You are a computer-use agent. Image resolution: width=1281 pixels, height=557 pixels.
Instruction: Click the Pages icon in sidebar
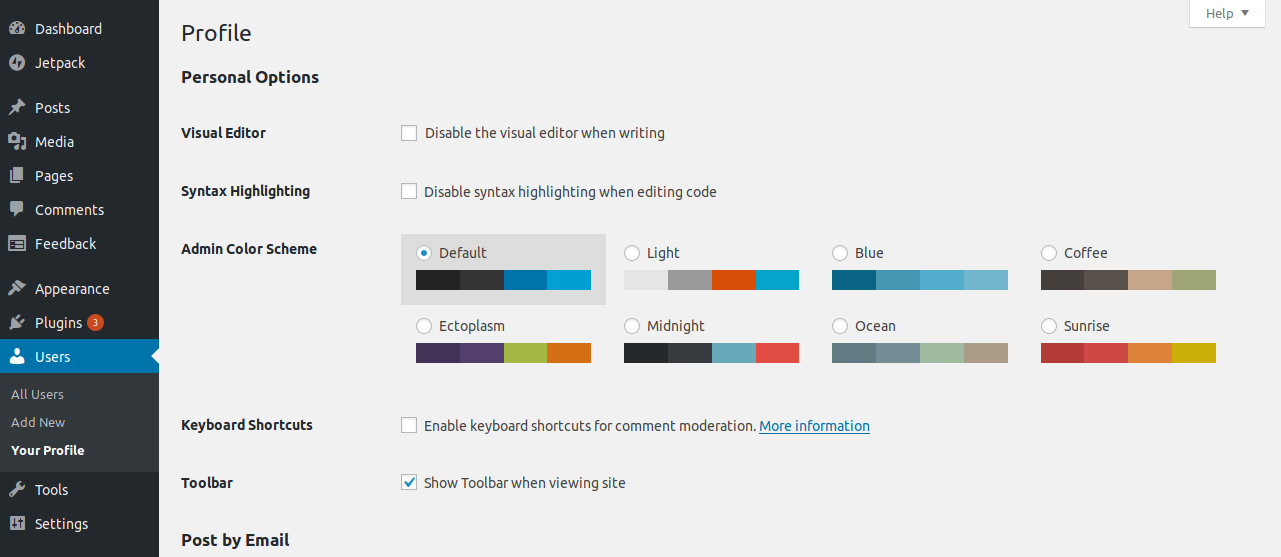tap(17, 176)
